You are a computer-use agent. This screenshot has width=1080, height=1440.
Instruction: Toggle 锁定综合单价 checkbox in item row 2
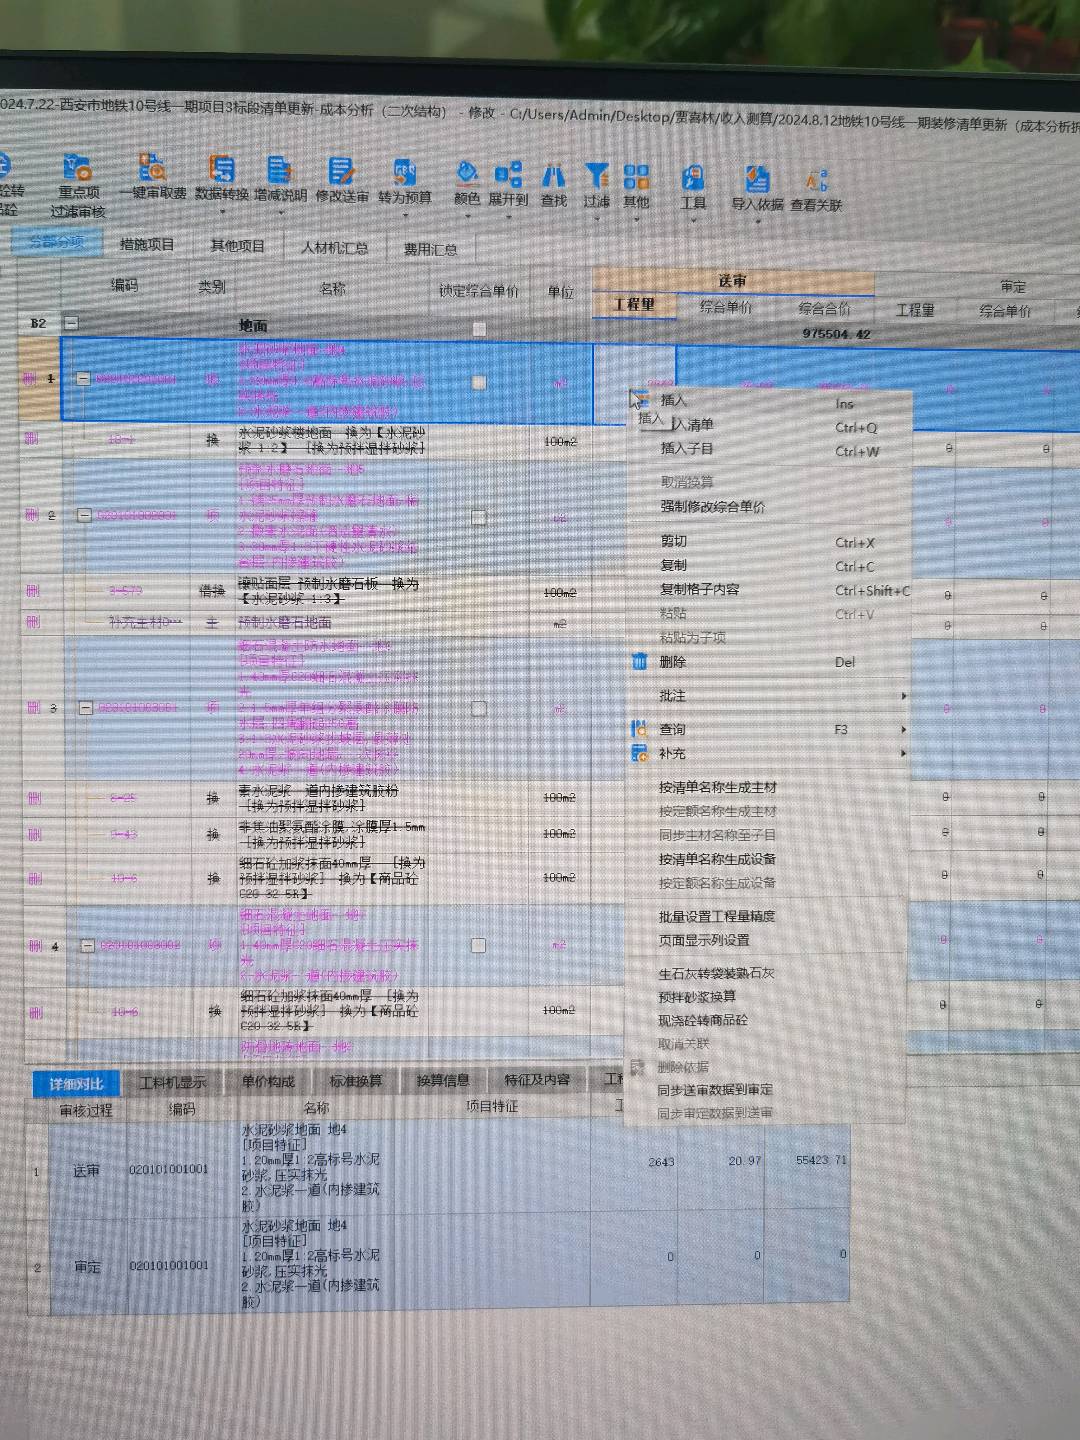[479, 517]
